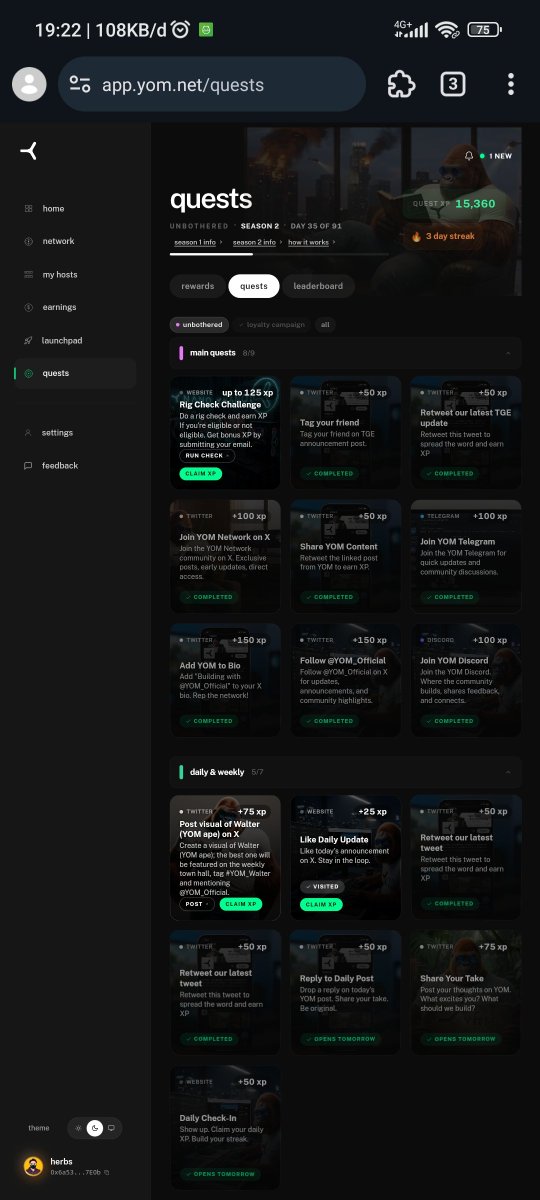
Task: Open the leaderboard tab
Action: coord(318,286)
